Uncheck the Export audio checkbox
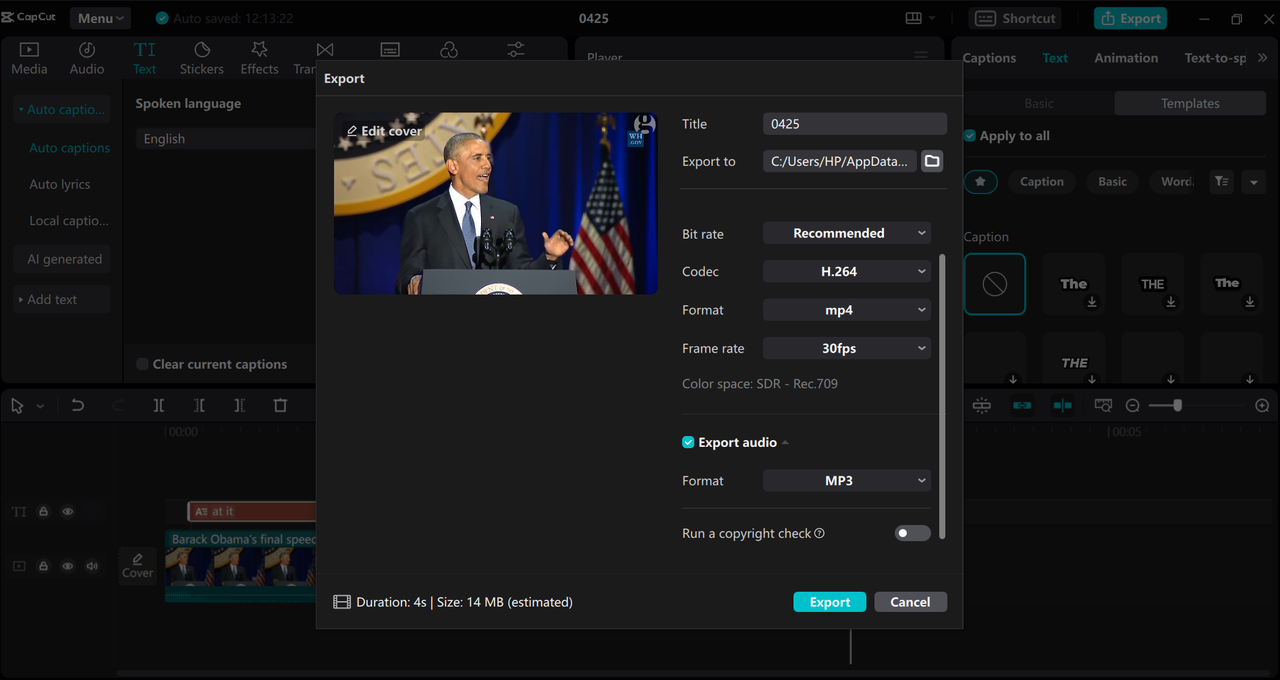The image size is (1280, 680). pyautogui.click(x=688, y=442)
